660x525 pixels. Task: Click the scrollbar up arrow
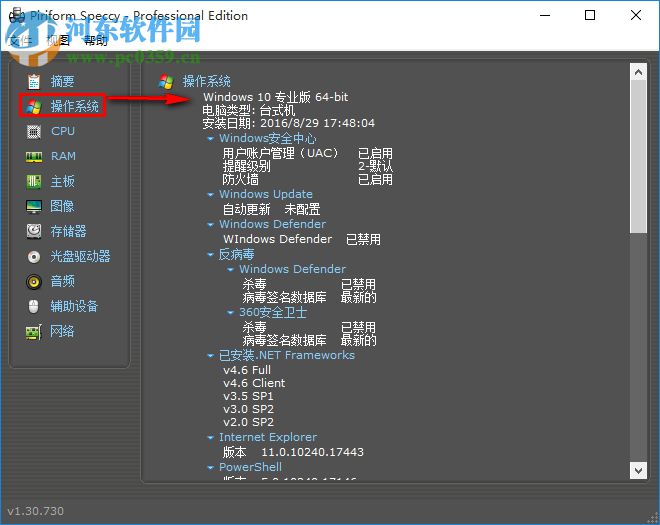point(638,72)
